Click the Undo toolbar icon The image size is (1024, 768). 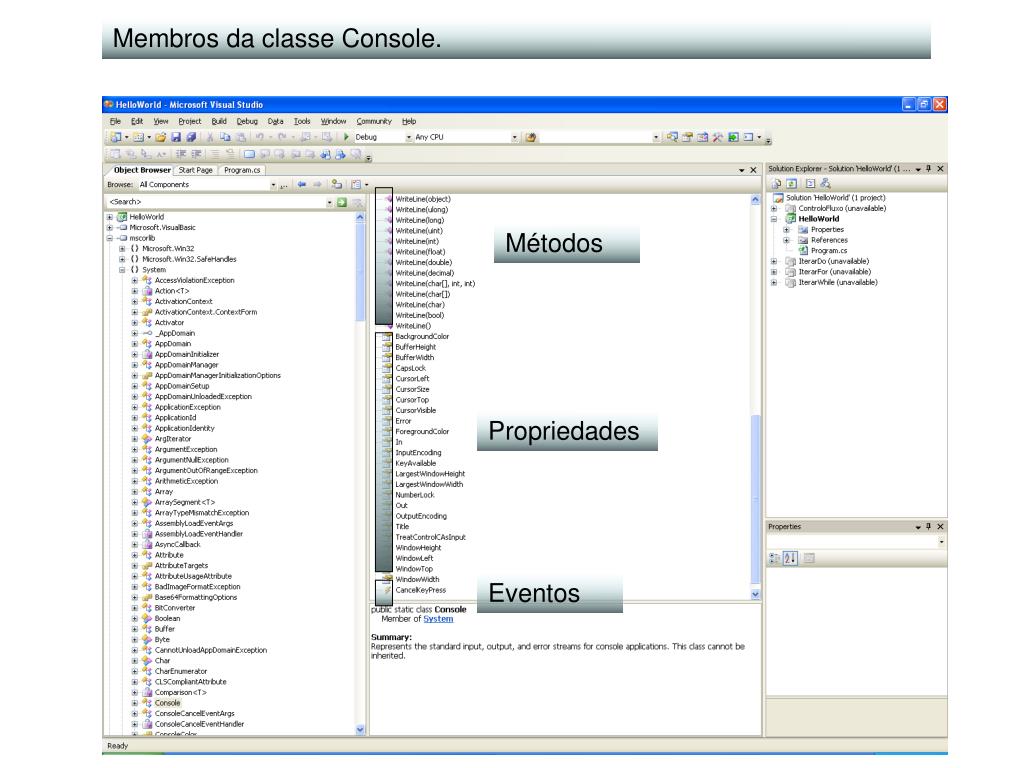click(x=259, y=137)
